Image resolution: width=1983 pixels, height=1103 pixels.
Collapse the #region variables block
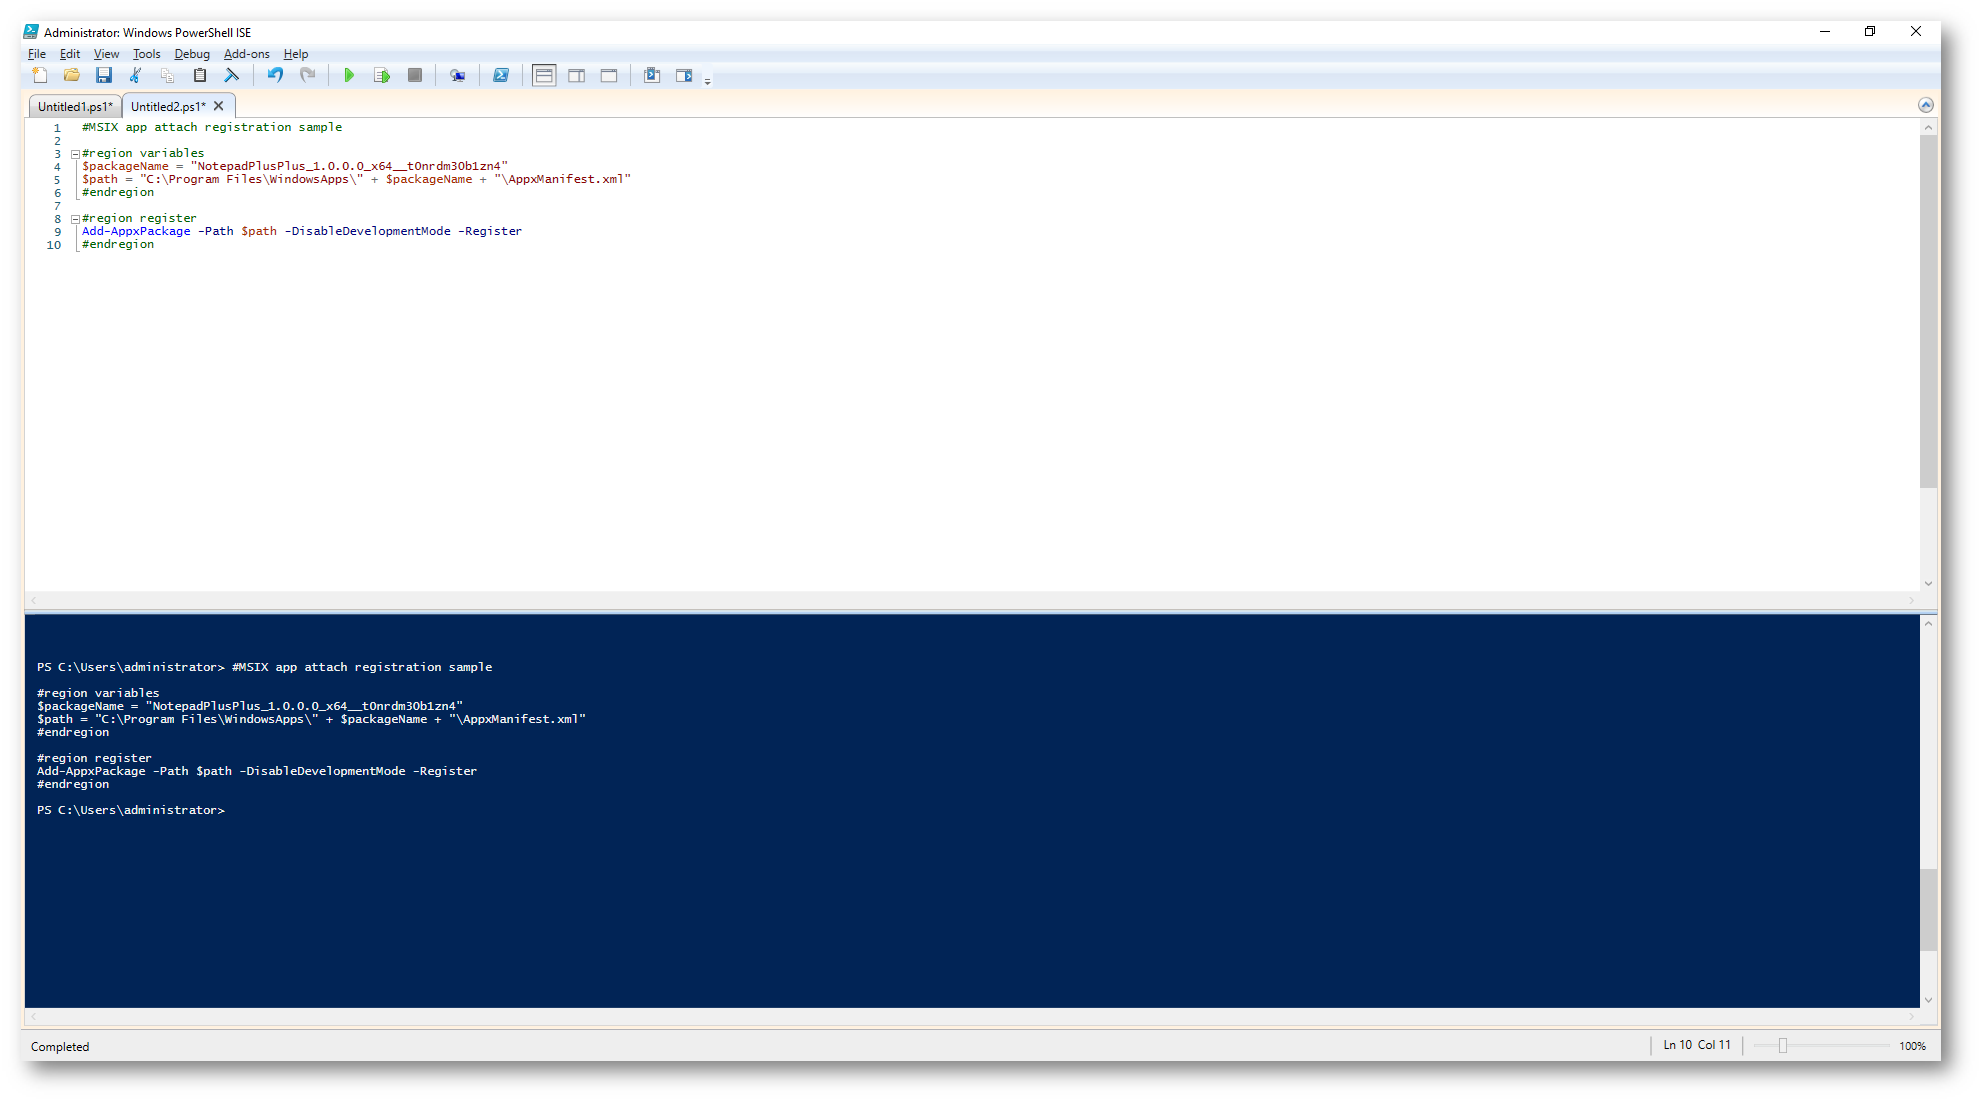point(75,154)
